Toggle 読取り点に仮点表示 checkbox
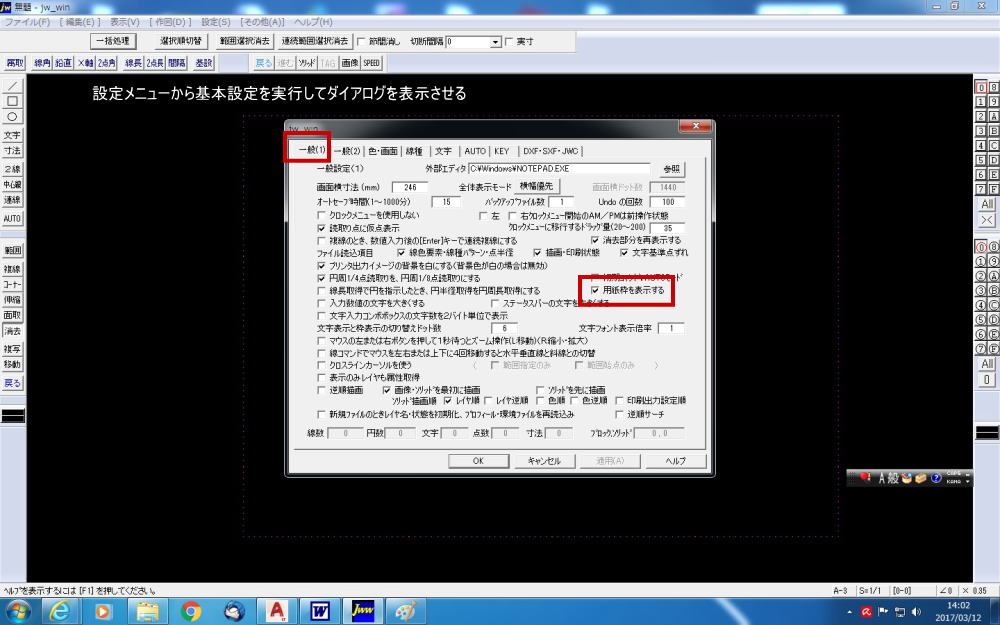Screen dimensions: 1000x625 [321, 228]
